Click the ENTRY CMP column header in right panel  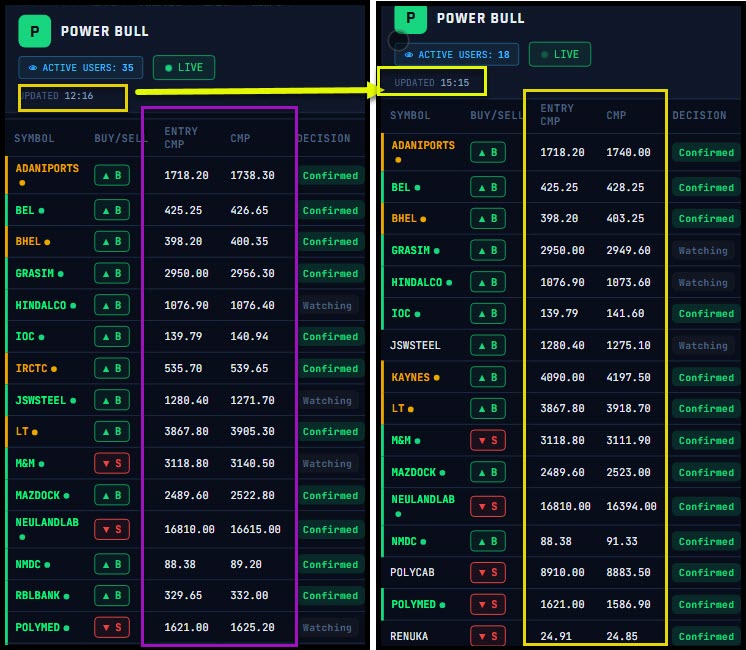pos(557,115)
